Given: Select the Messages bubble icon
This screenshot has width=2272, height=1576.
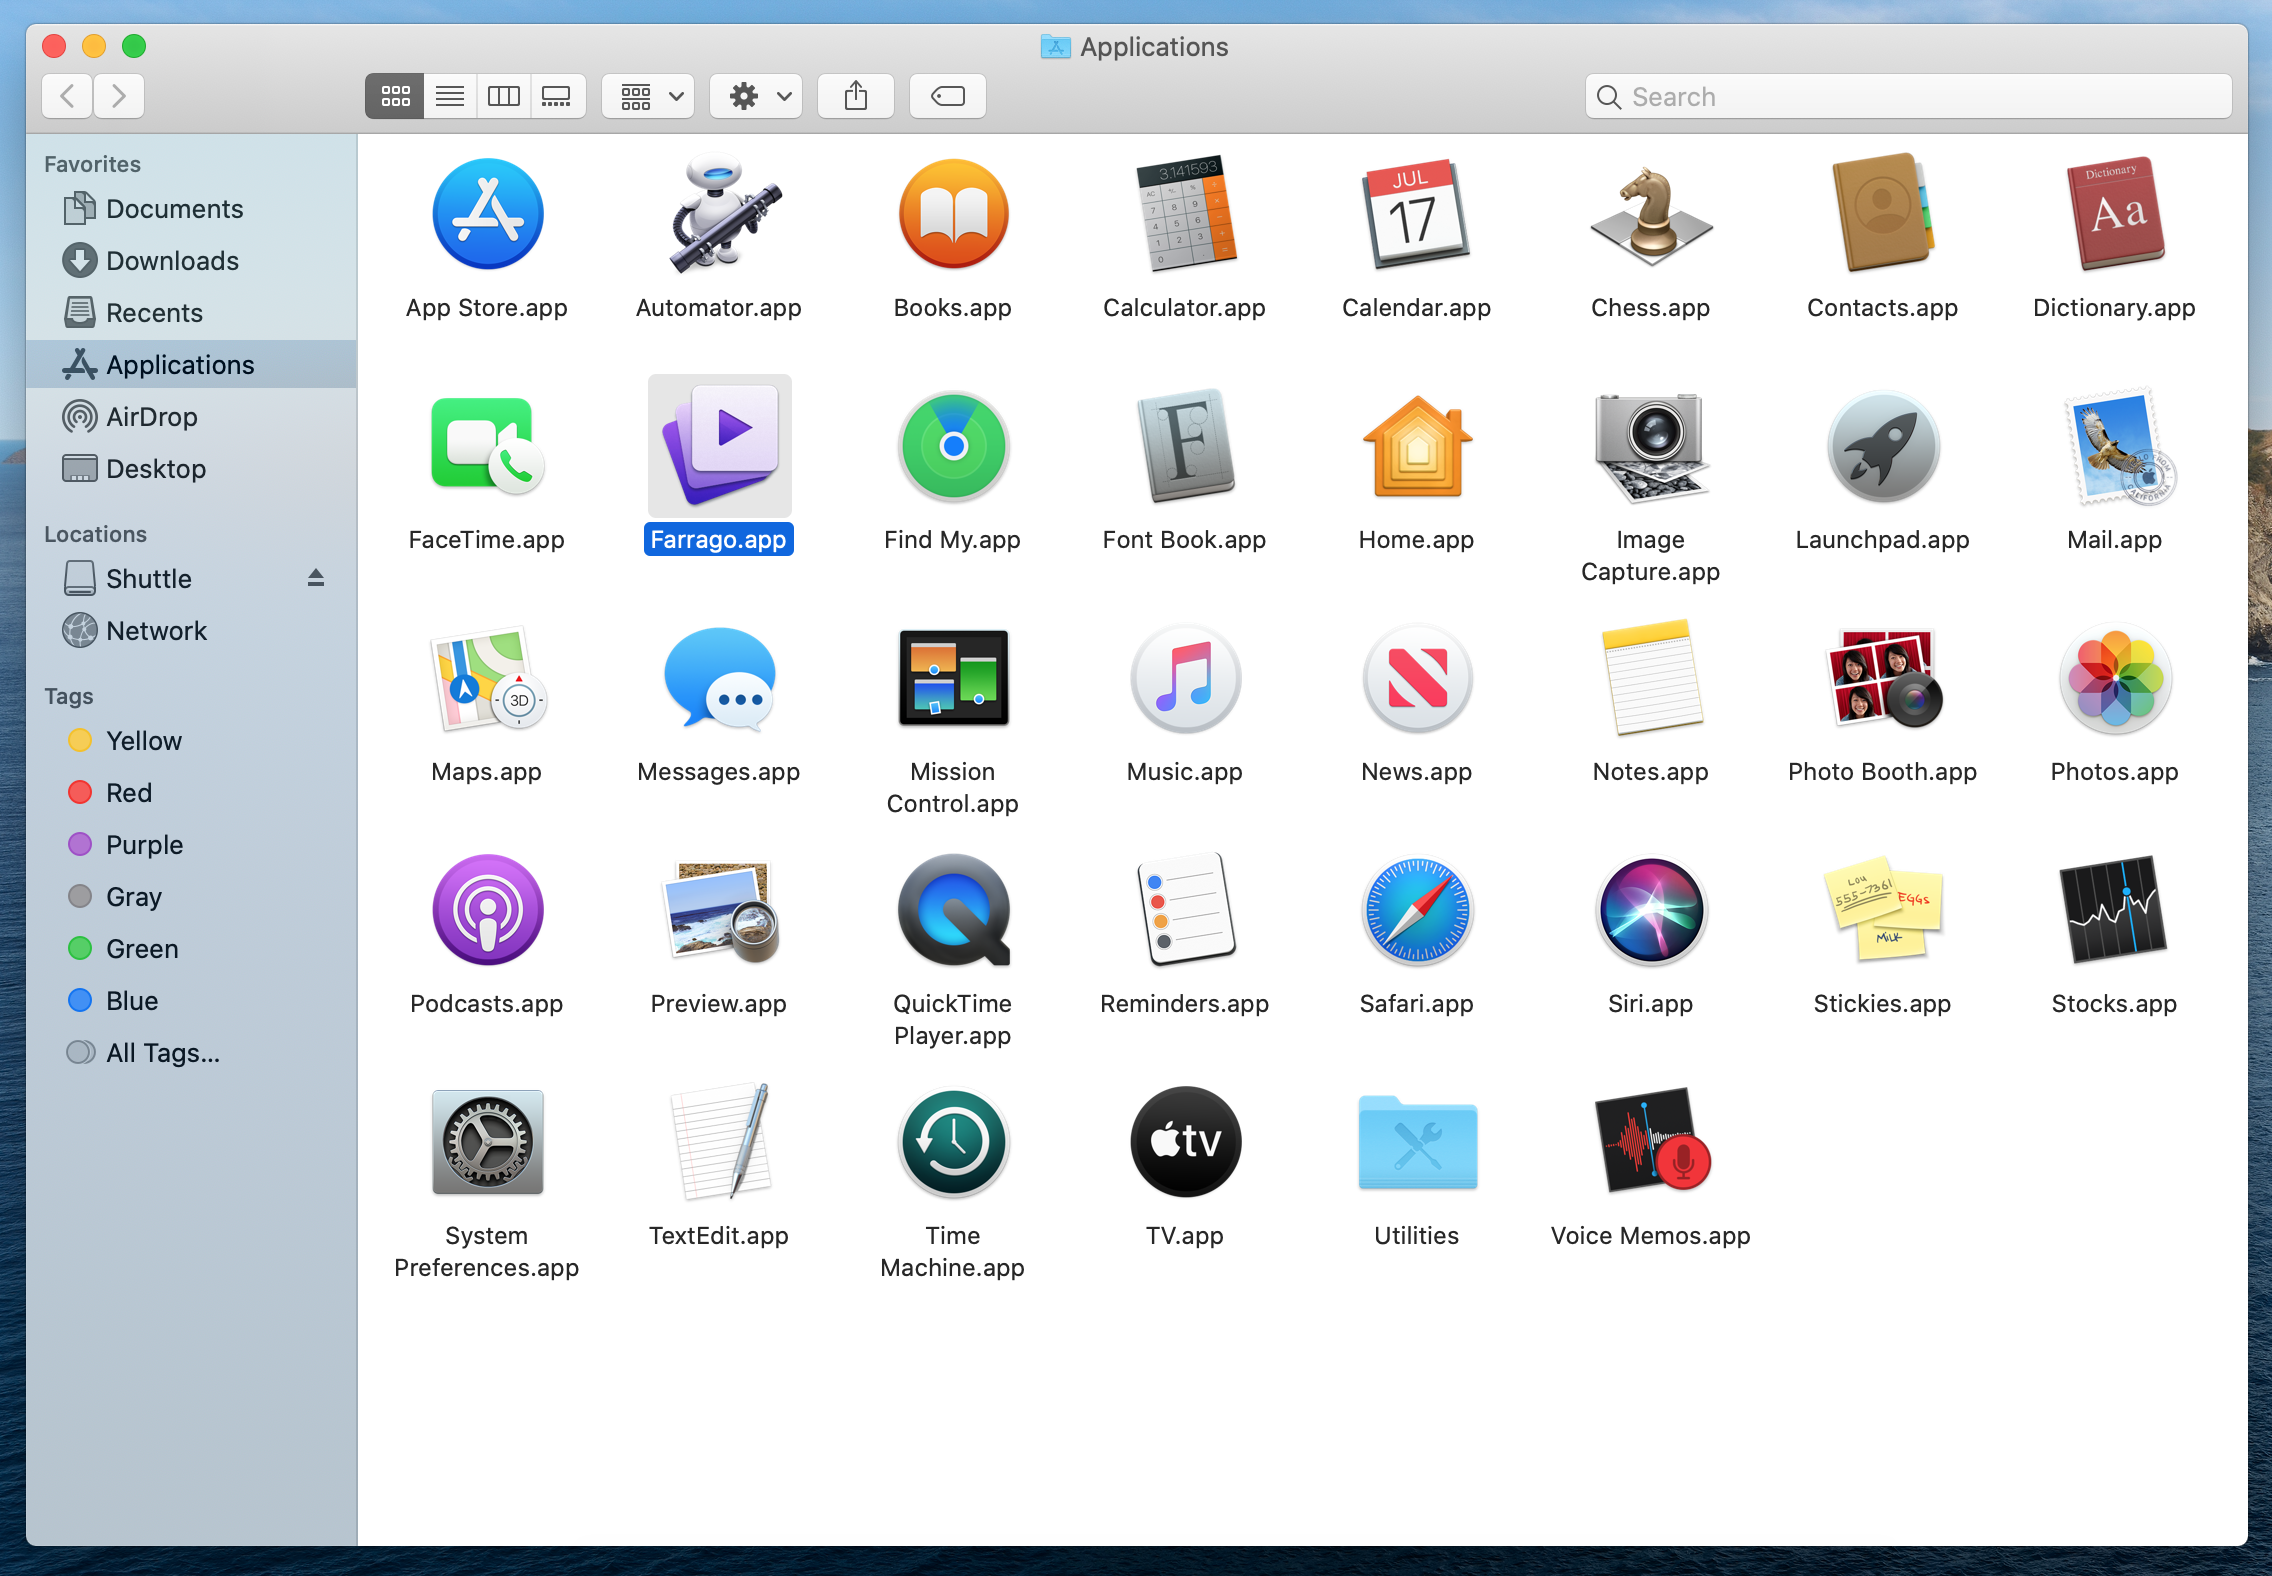Looking at the screenshot, I should [x=720, y=678].
